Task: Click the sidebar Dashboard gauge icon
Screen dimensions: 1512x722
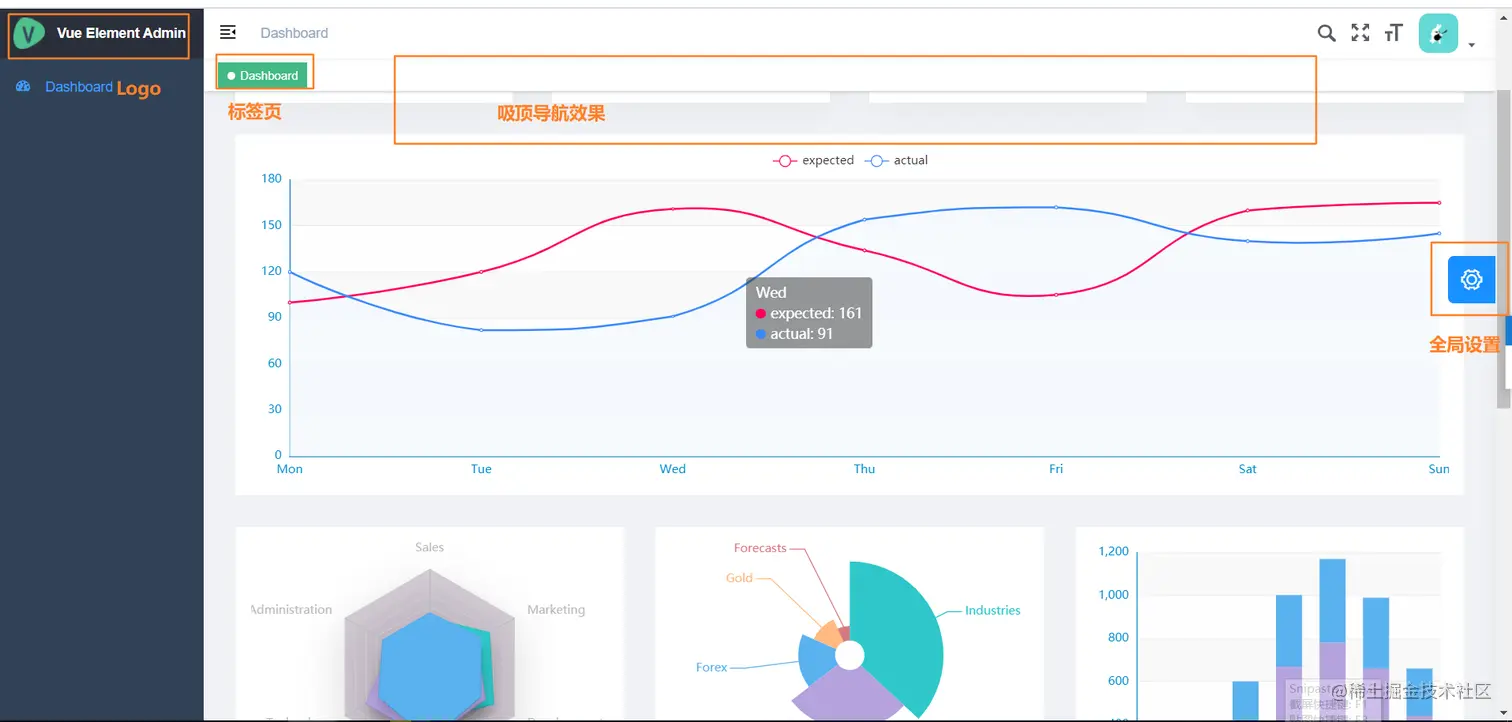Action: pyautogui.click(x=23, y=87)
